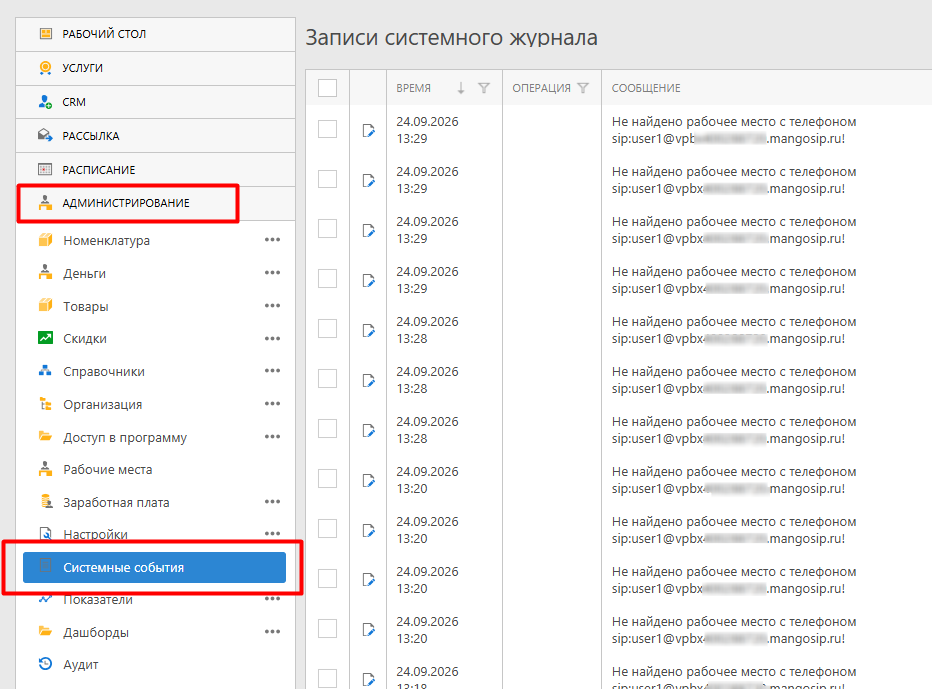Click the Аудит clock icon
Viewport: 932px width, 689px height.
(45, 664)
